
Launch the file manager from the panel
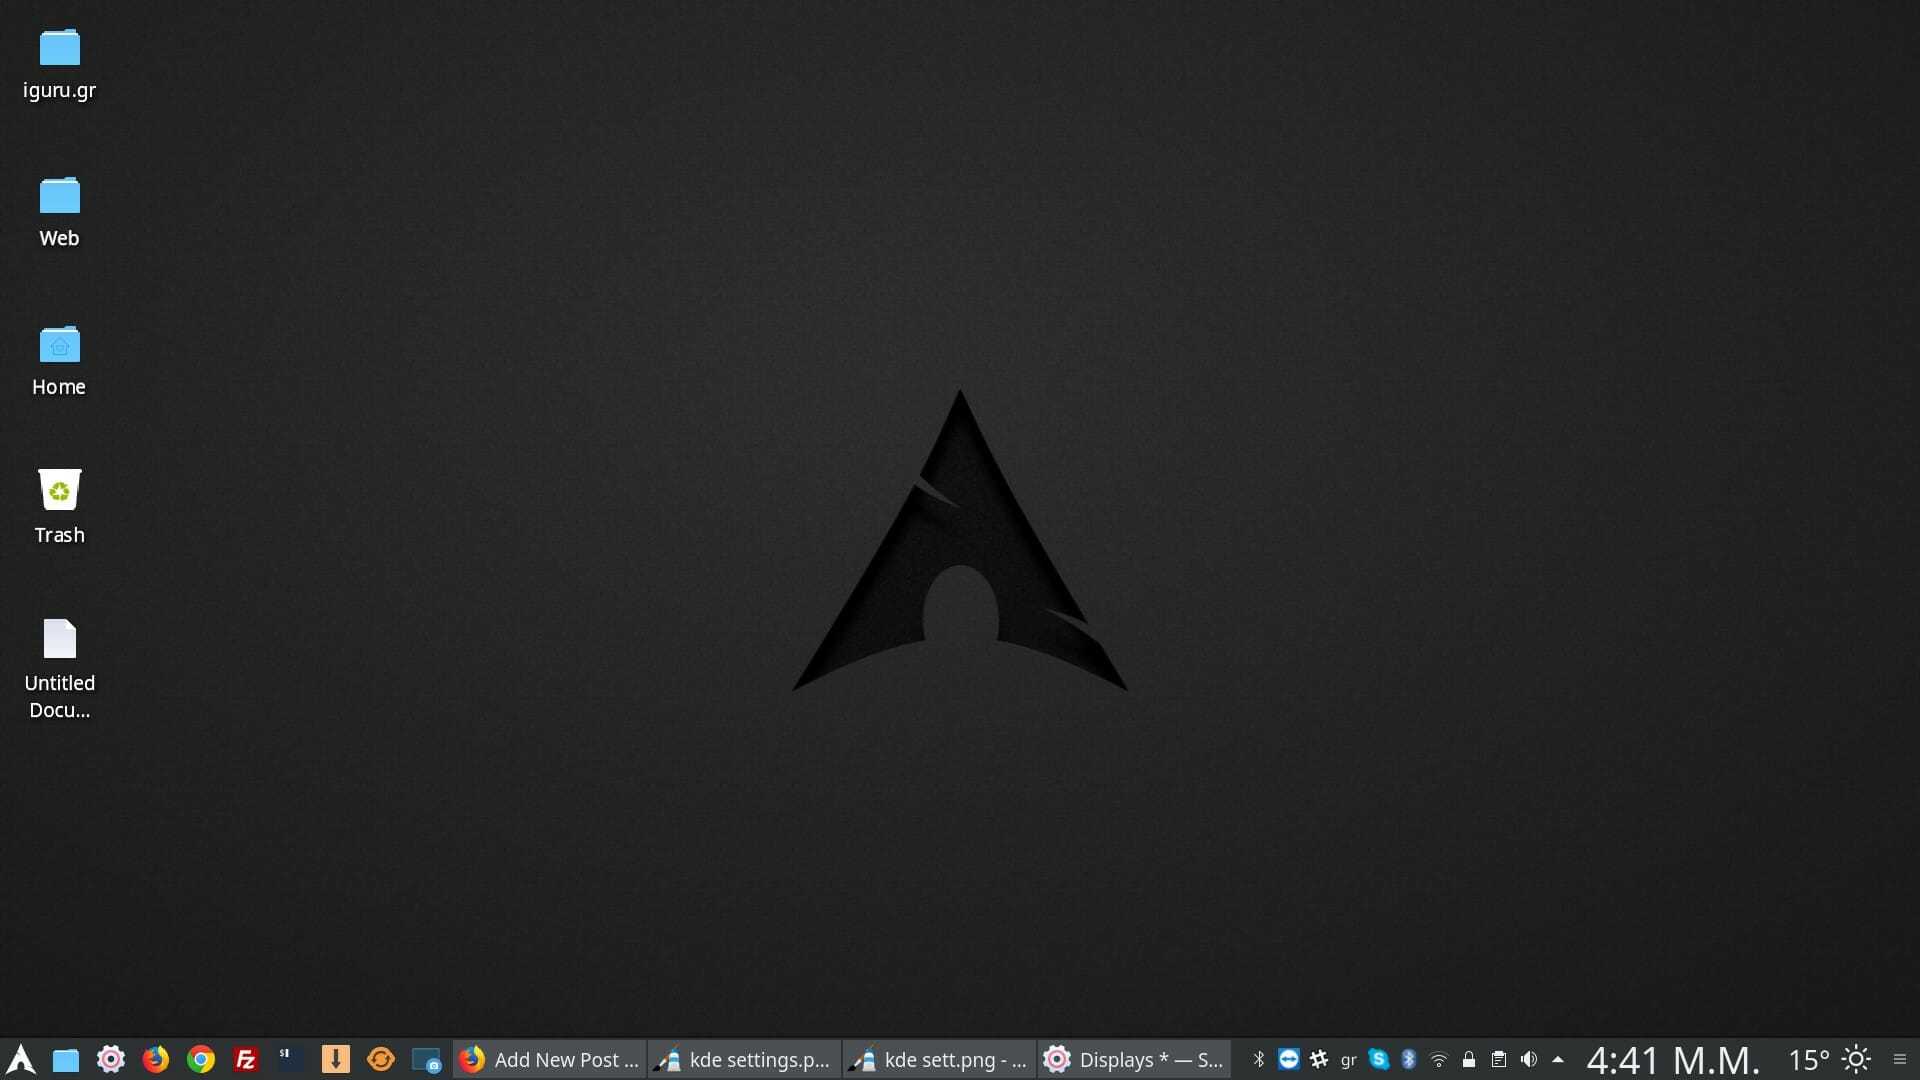66,1060
